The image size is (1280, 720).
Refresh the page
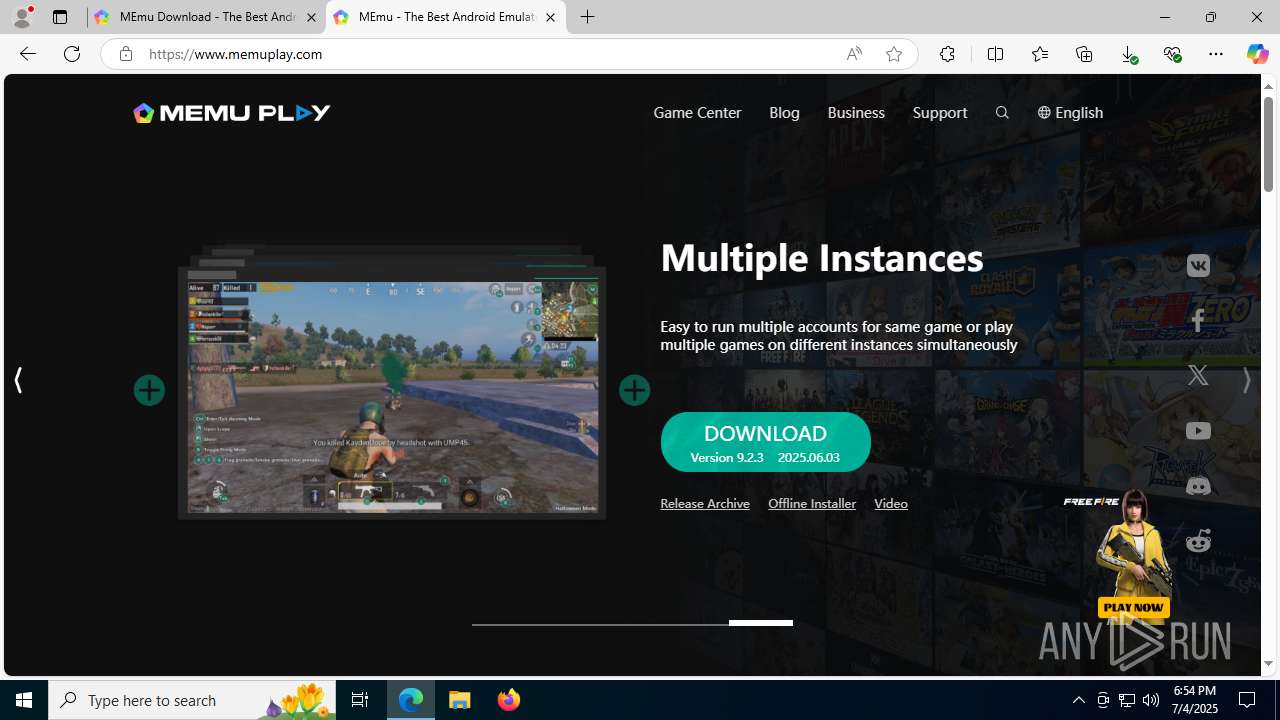(72, 54)
